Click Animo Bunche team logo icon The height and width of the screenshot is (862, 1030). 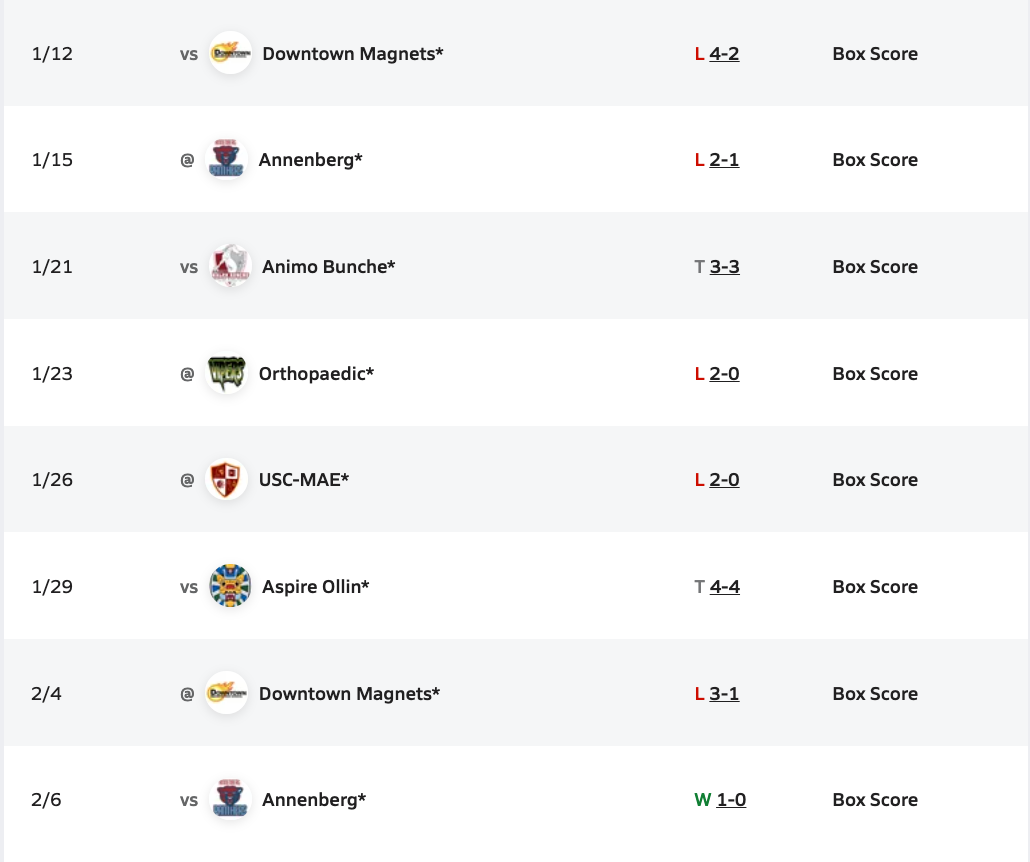click(230, 267)
